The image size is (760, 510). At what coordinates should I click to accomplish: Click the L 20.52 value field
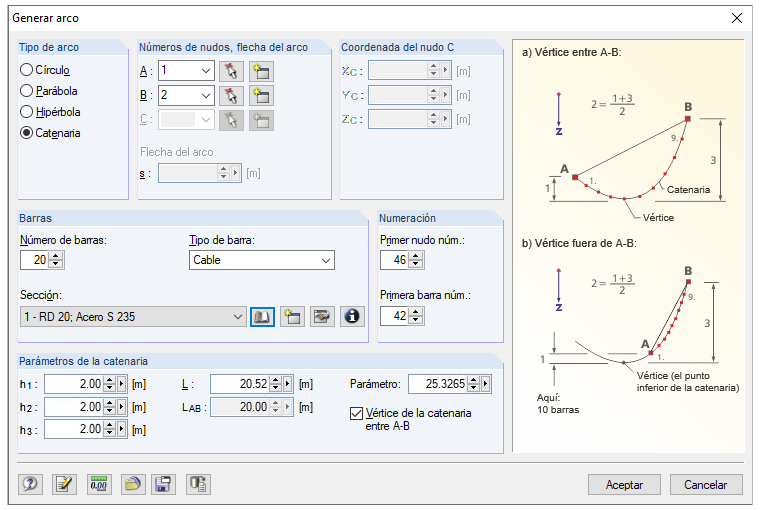point(240,384)
